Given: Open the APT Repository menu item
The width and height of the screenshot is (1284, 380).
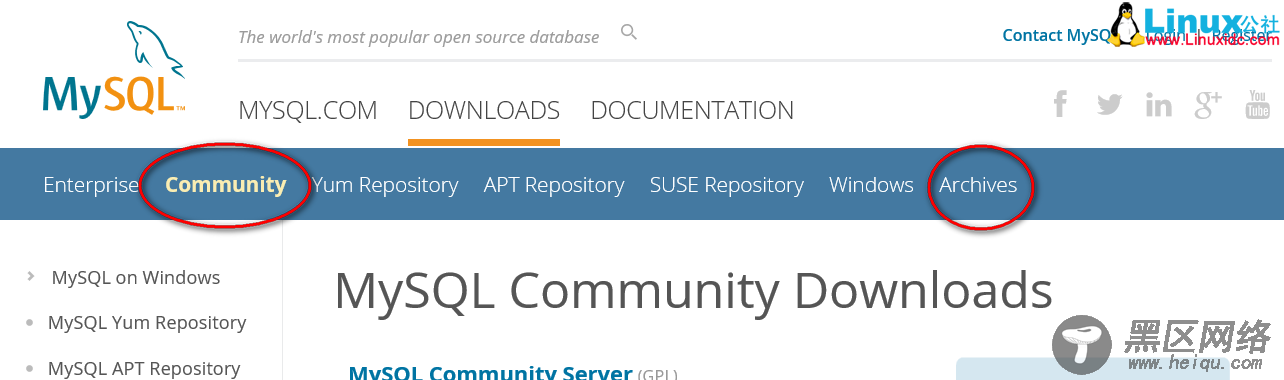Looking at the screenshot, I should 554,185.
